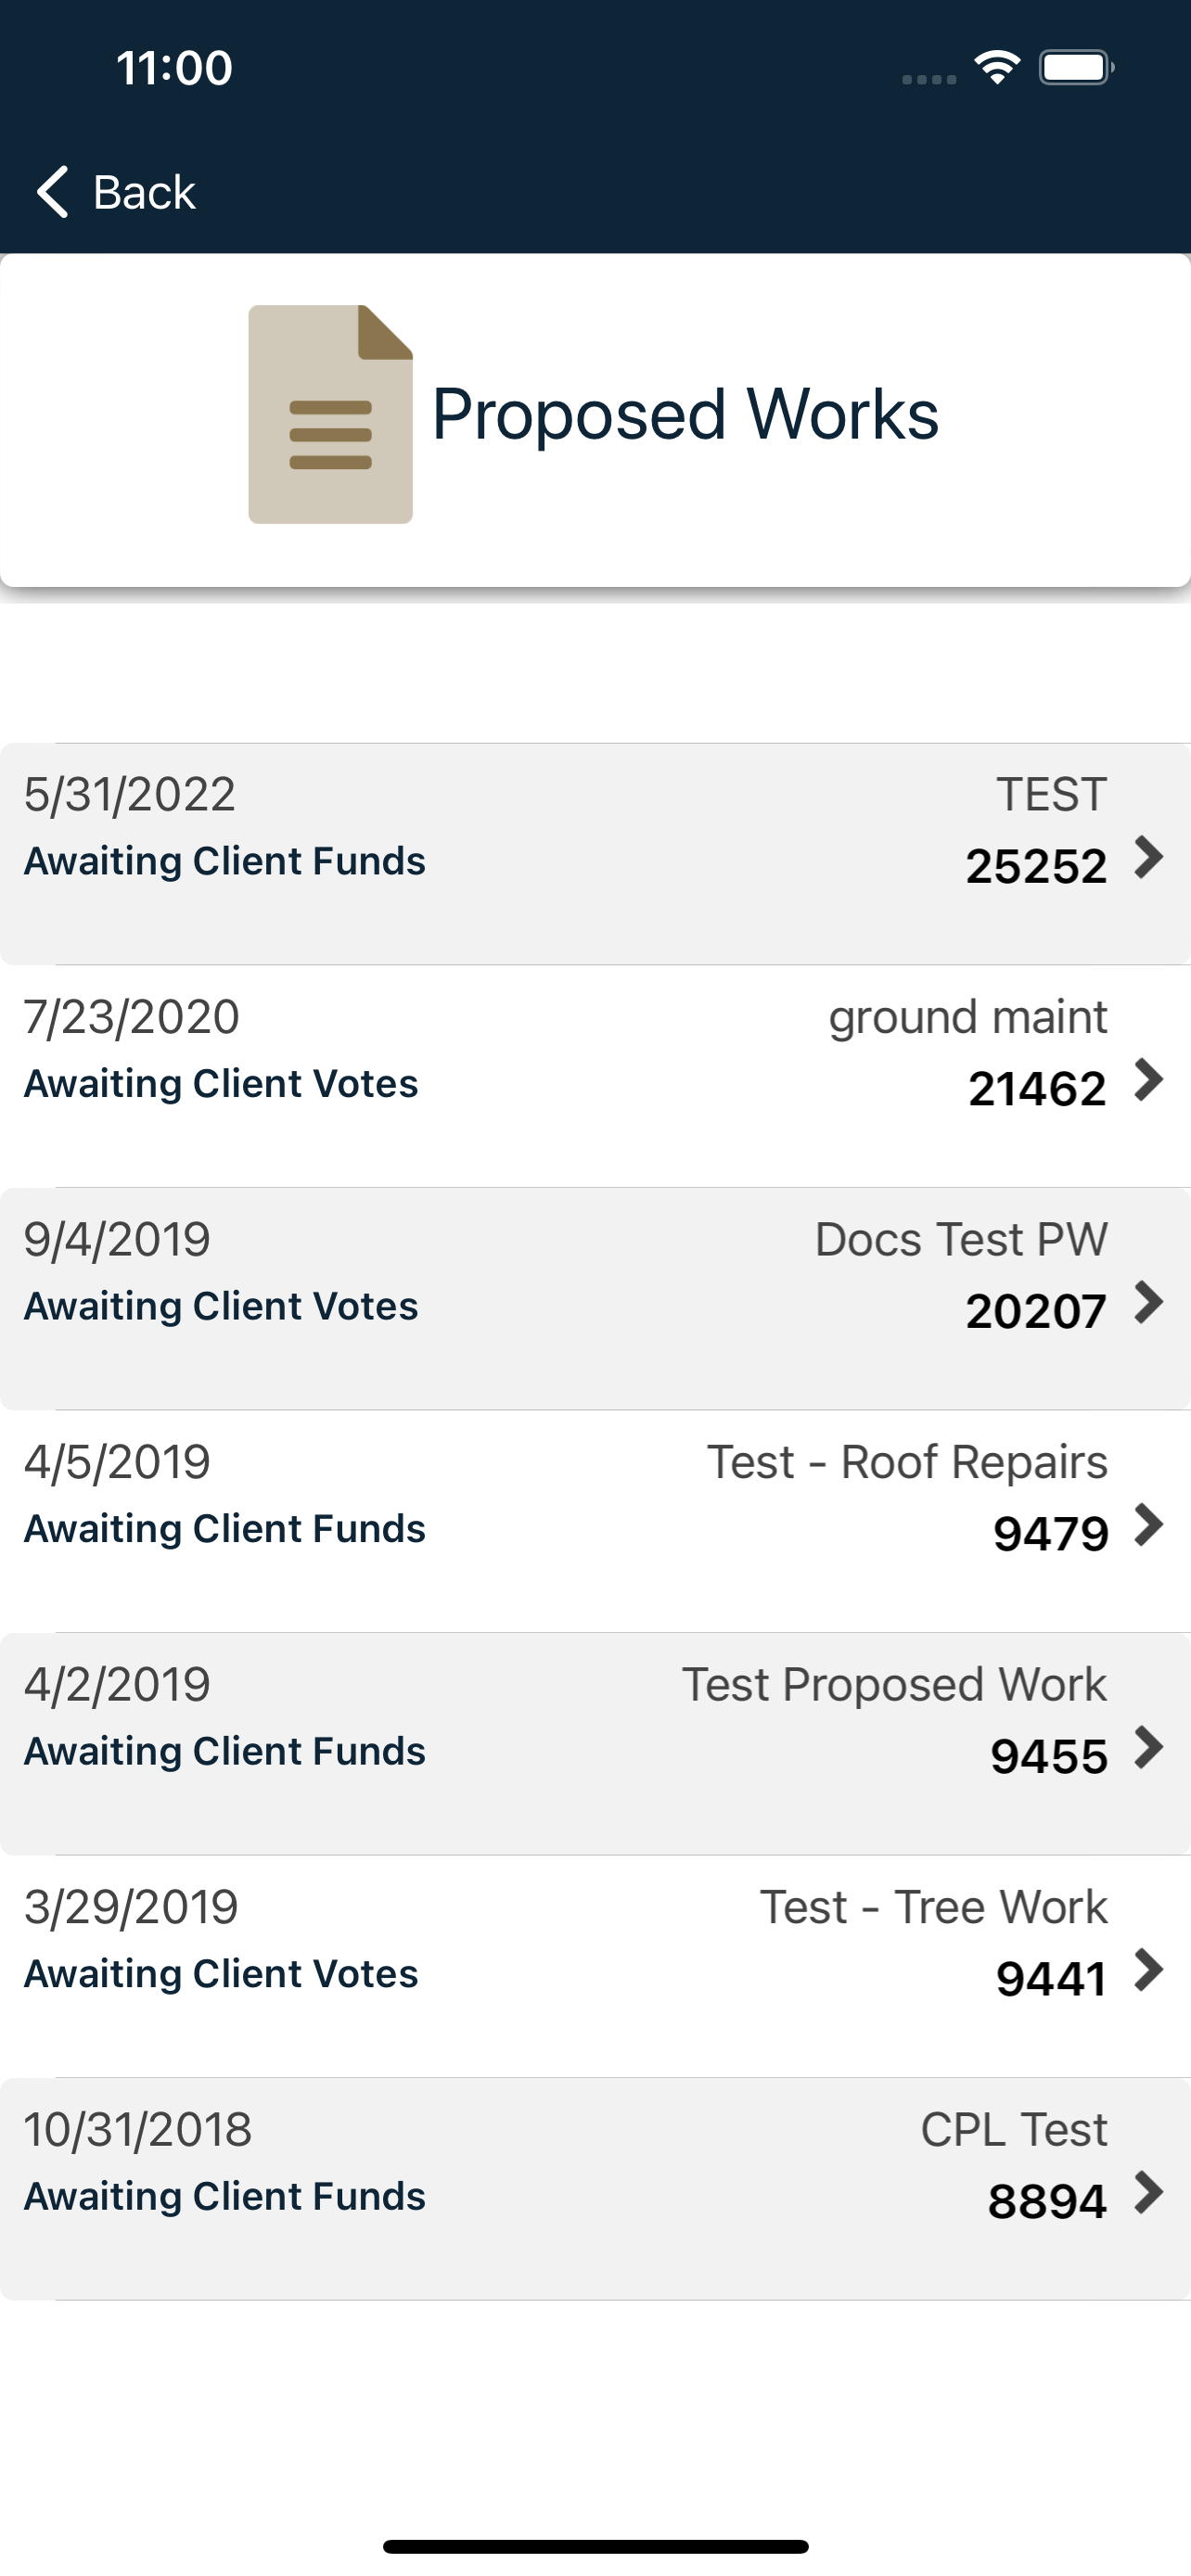Tap the Proposed Works header title
Screen dimensions: 1191x2576
coord(685,414)
